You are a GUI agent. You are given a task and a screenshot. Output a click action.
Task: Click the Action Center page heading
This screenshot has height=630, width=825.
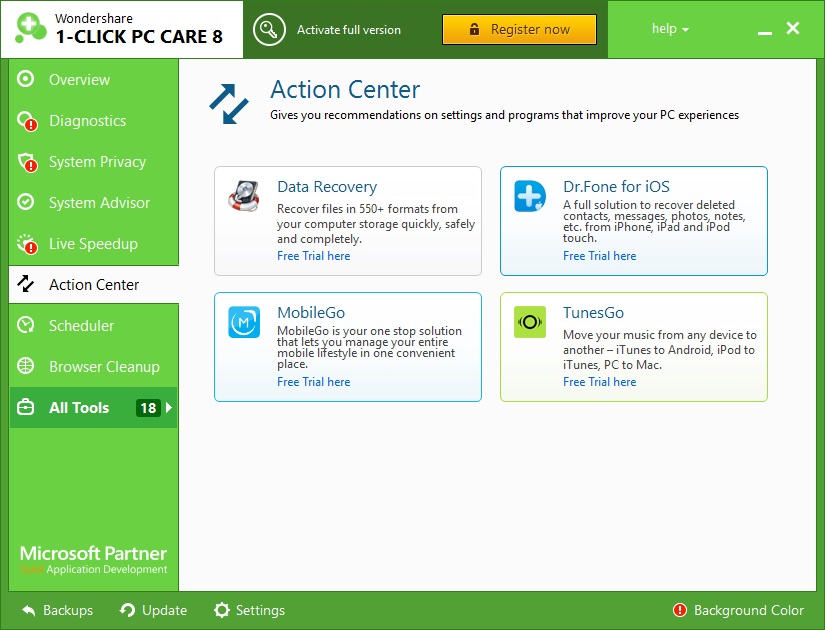345,89
